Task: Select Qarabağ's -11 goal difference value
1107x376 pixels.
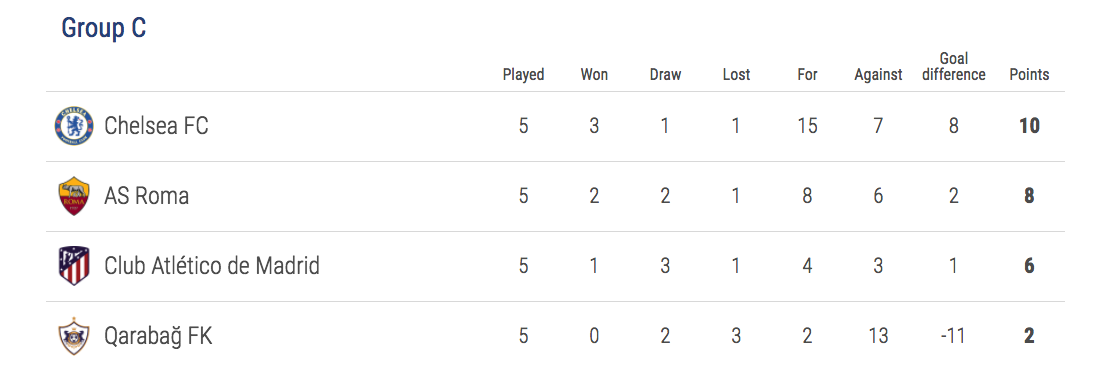Action: 953,336
